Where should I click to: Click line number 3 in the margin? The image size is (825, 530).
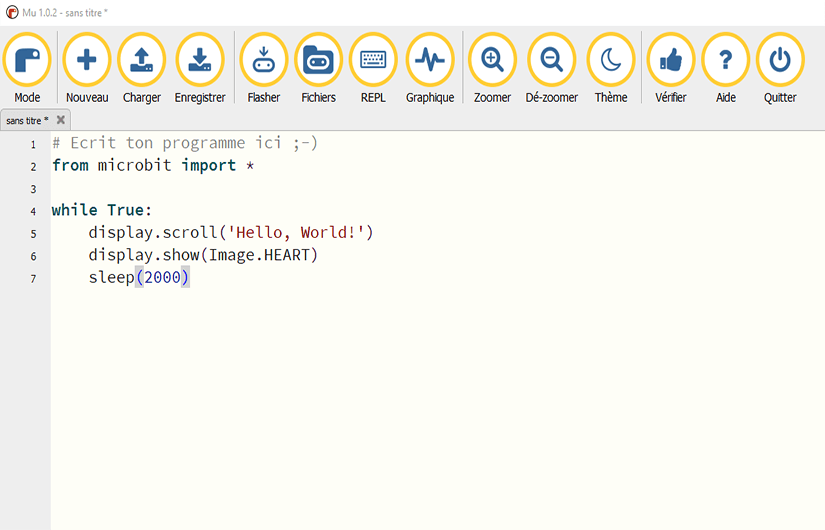point(33,189)
